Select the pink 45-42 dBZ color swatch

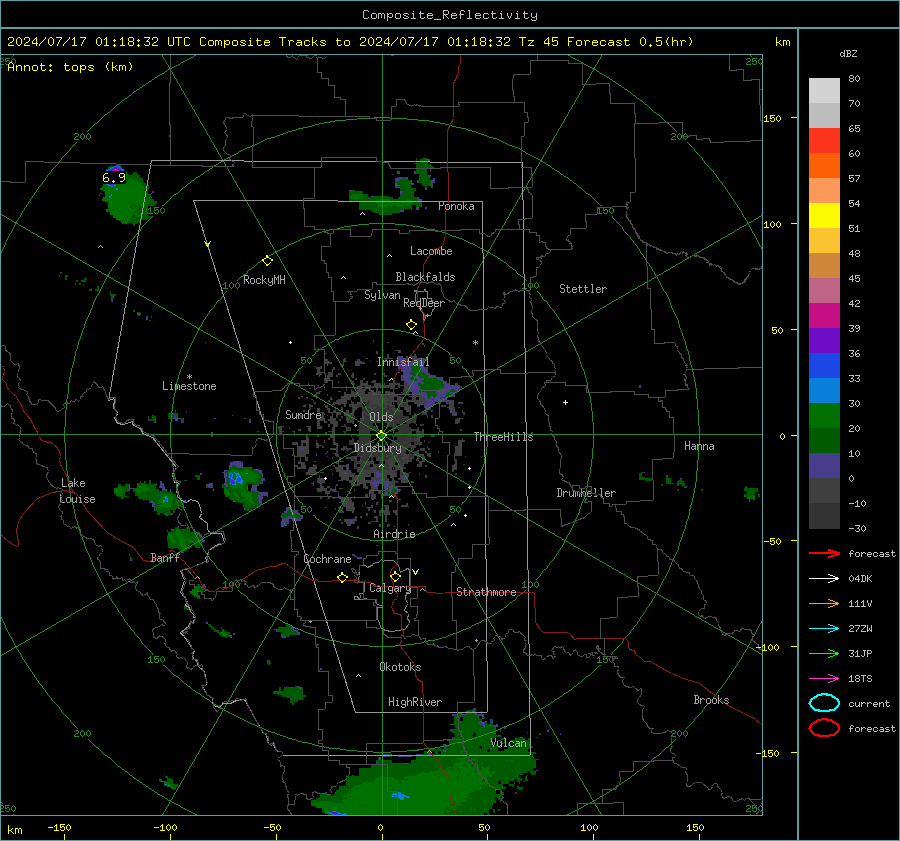click(824, 290)
